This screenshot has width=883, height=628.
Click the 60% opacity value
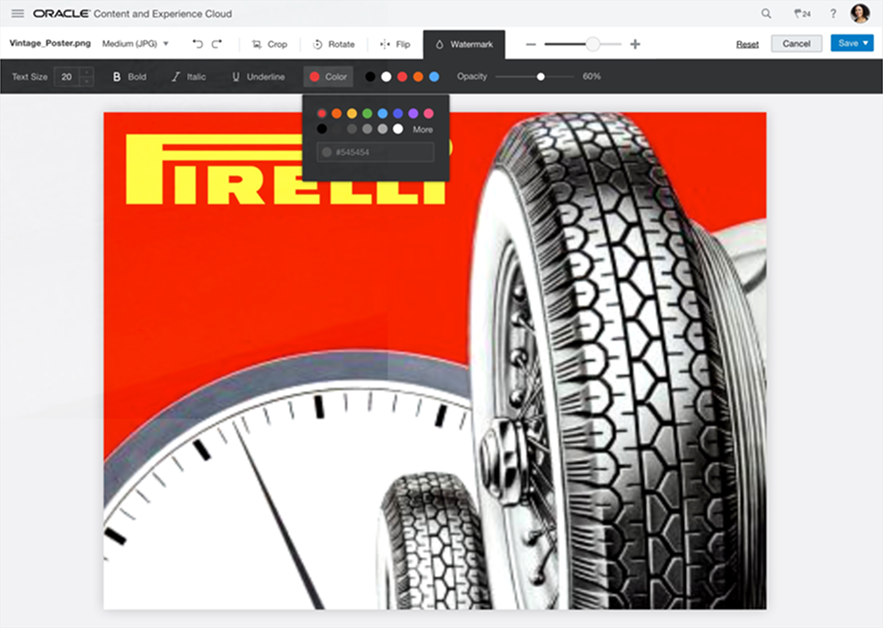point(591,76)
